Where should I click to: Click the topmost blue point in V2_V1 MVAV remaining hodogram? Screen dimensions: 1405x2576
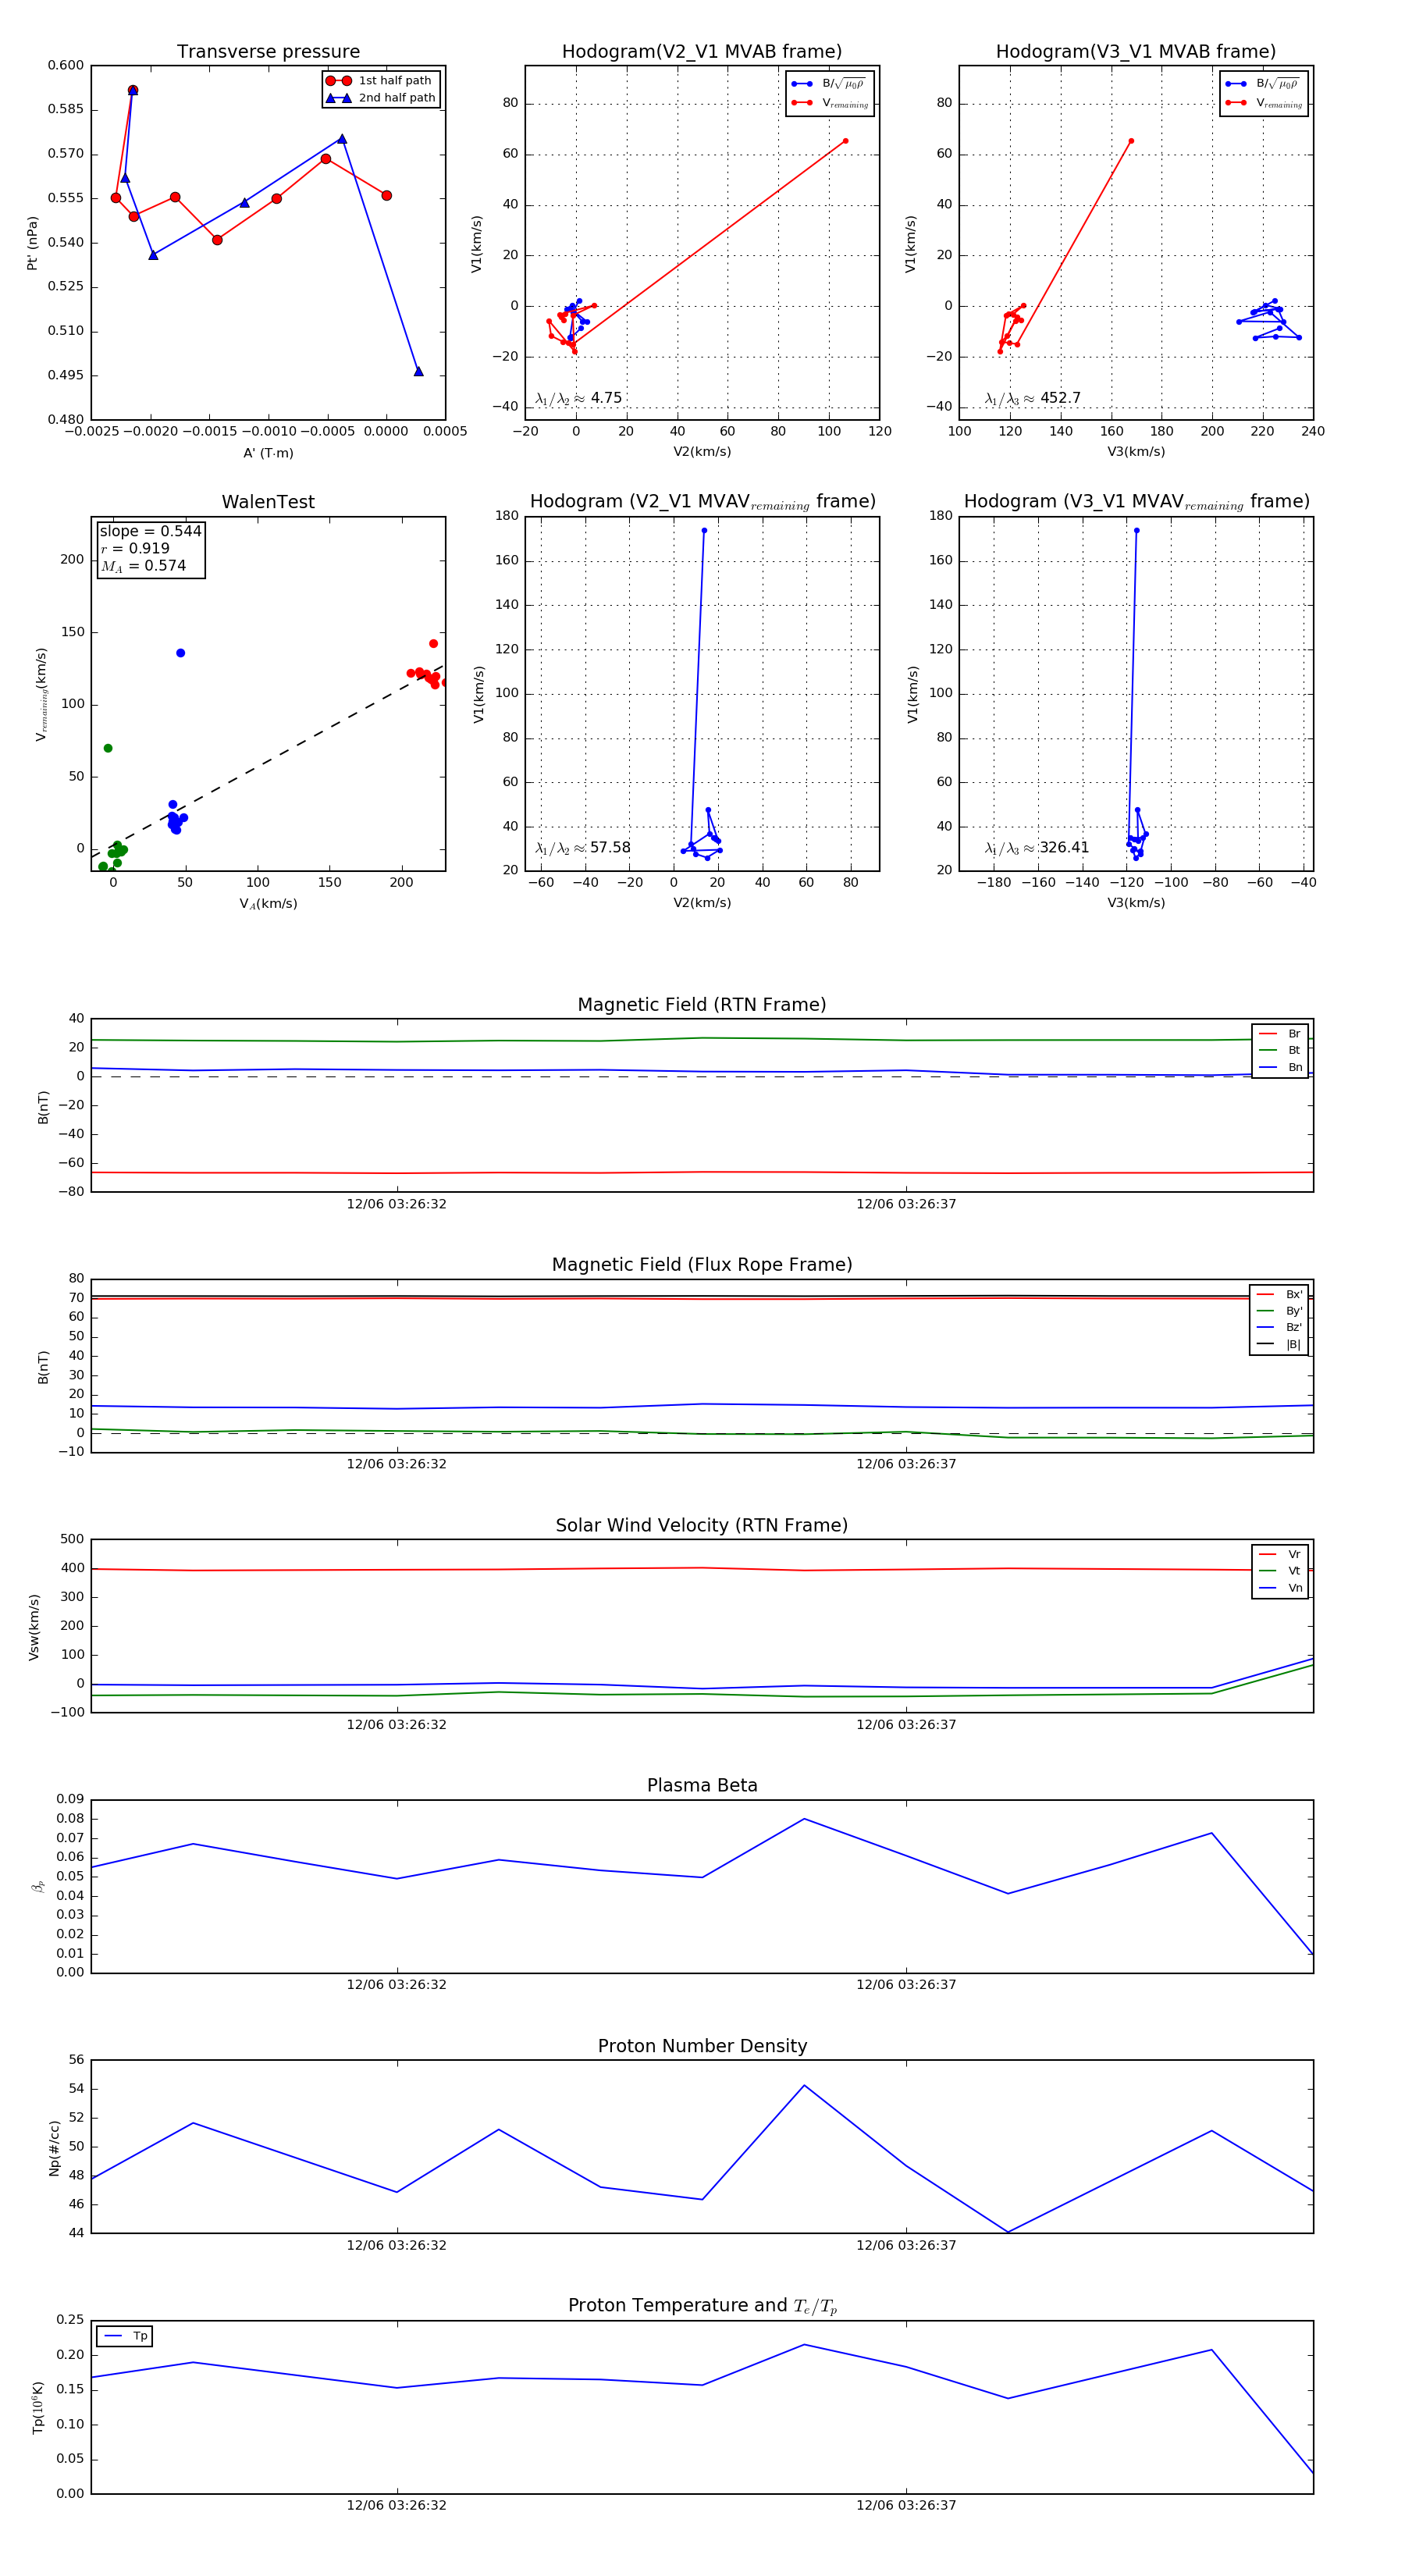click(x=704, y=530)
